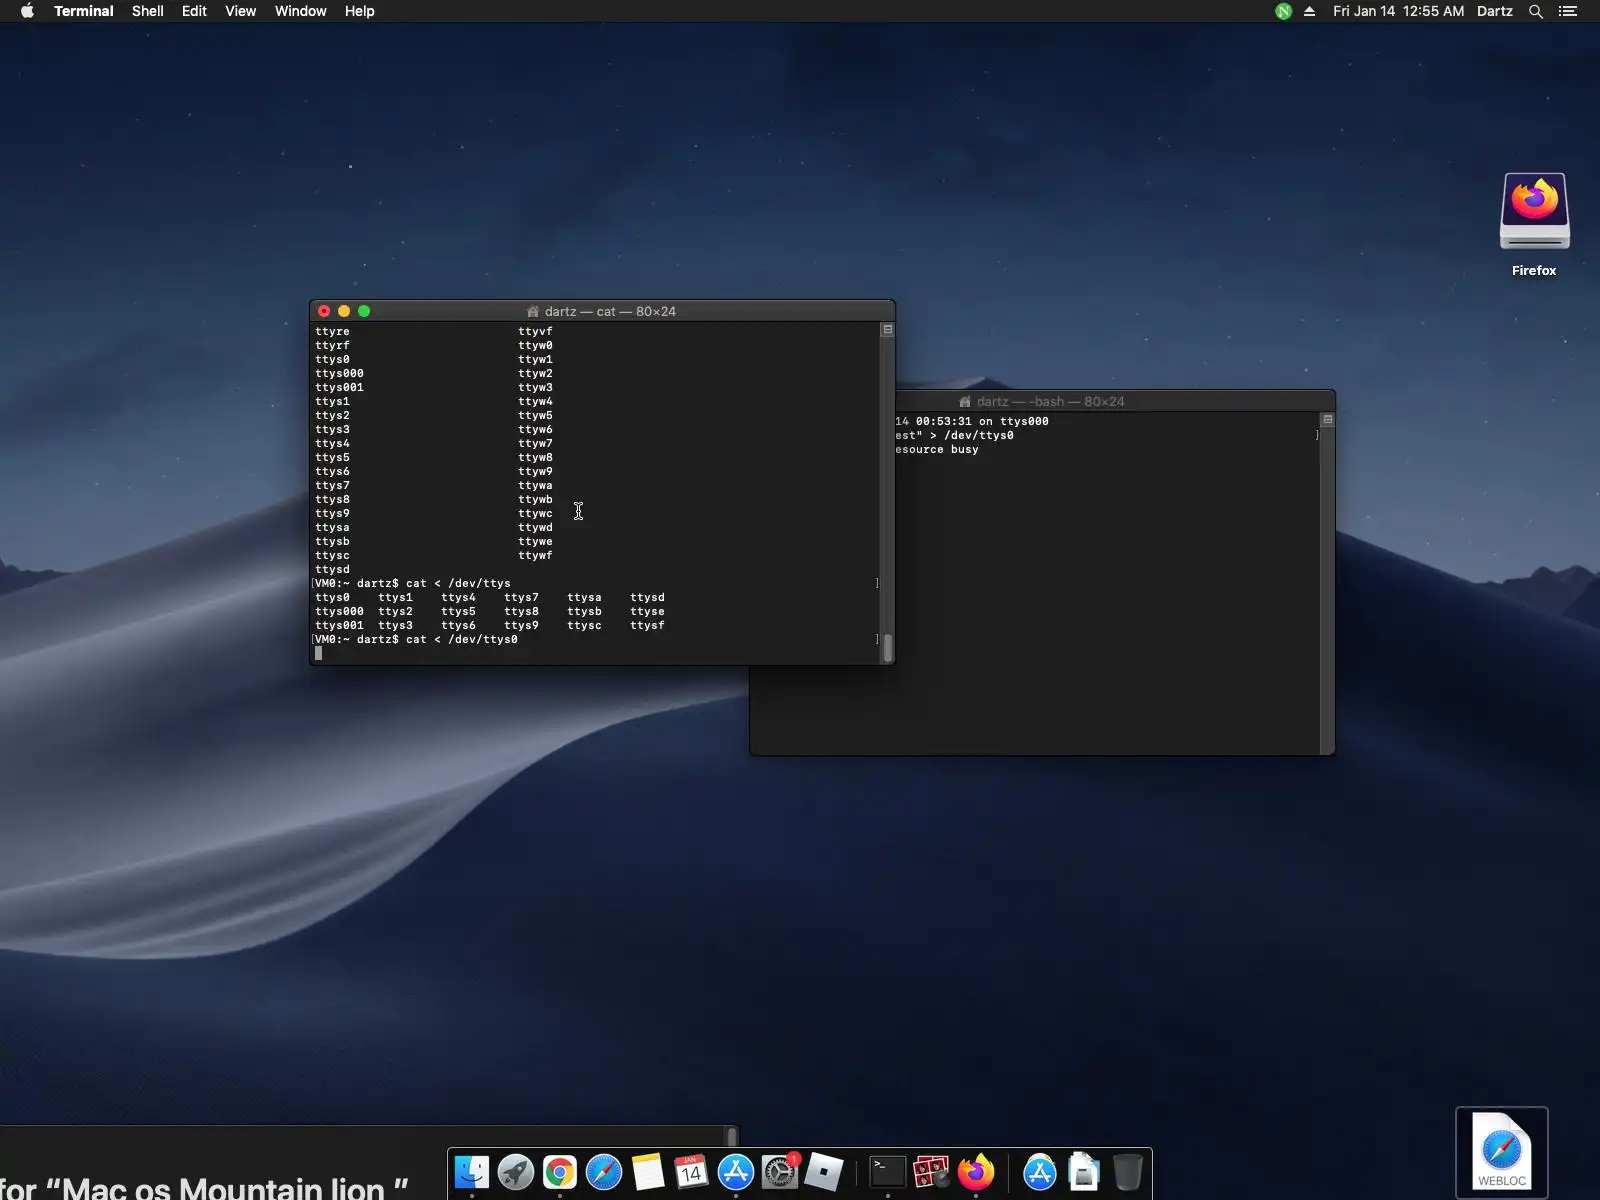Open Photo Booth from the Dock

(932, 1172)
